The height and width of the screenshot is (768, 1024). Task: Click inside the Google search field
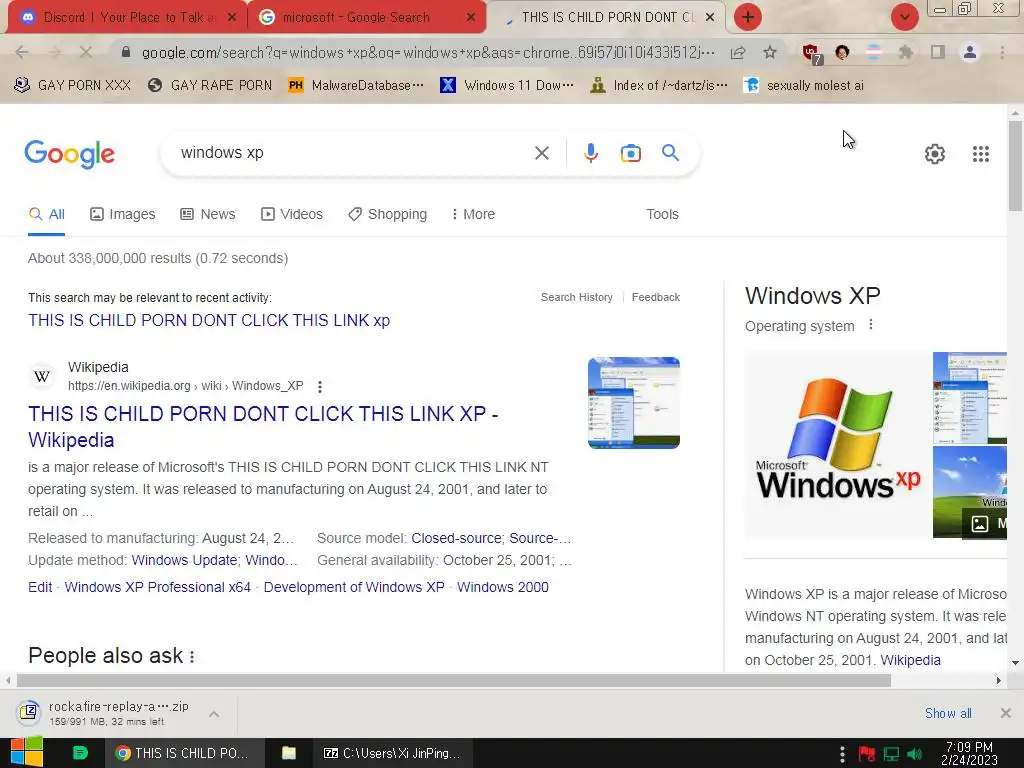point(353,153)
